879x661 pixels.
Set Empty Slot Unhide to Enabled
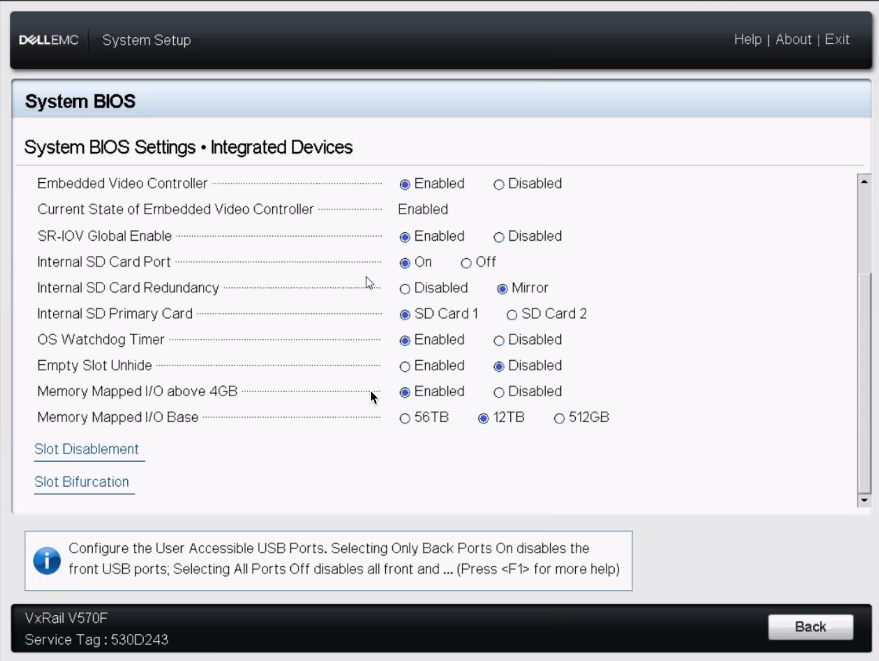coord(405,367)
